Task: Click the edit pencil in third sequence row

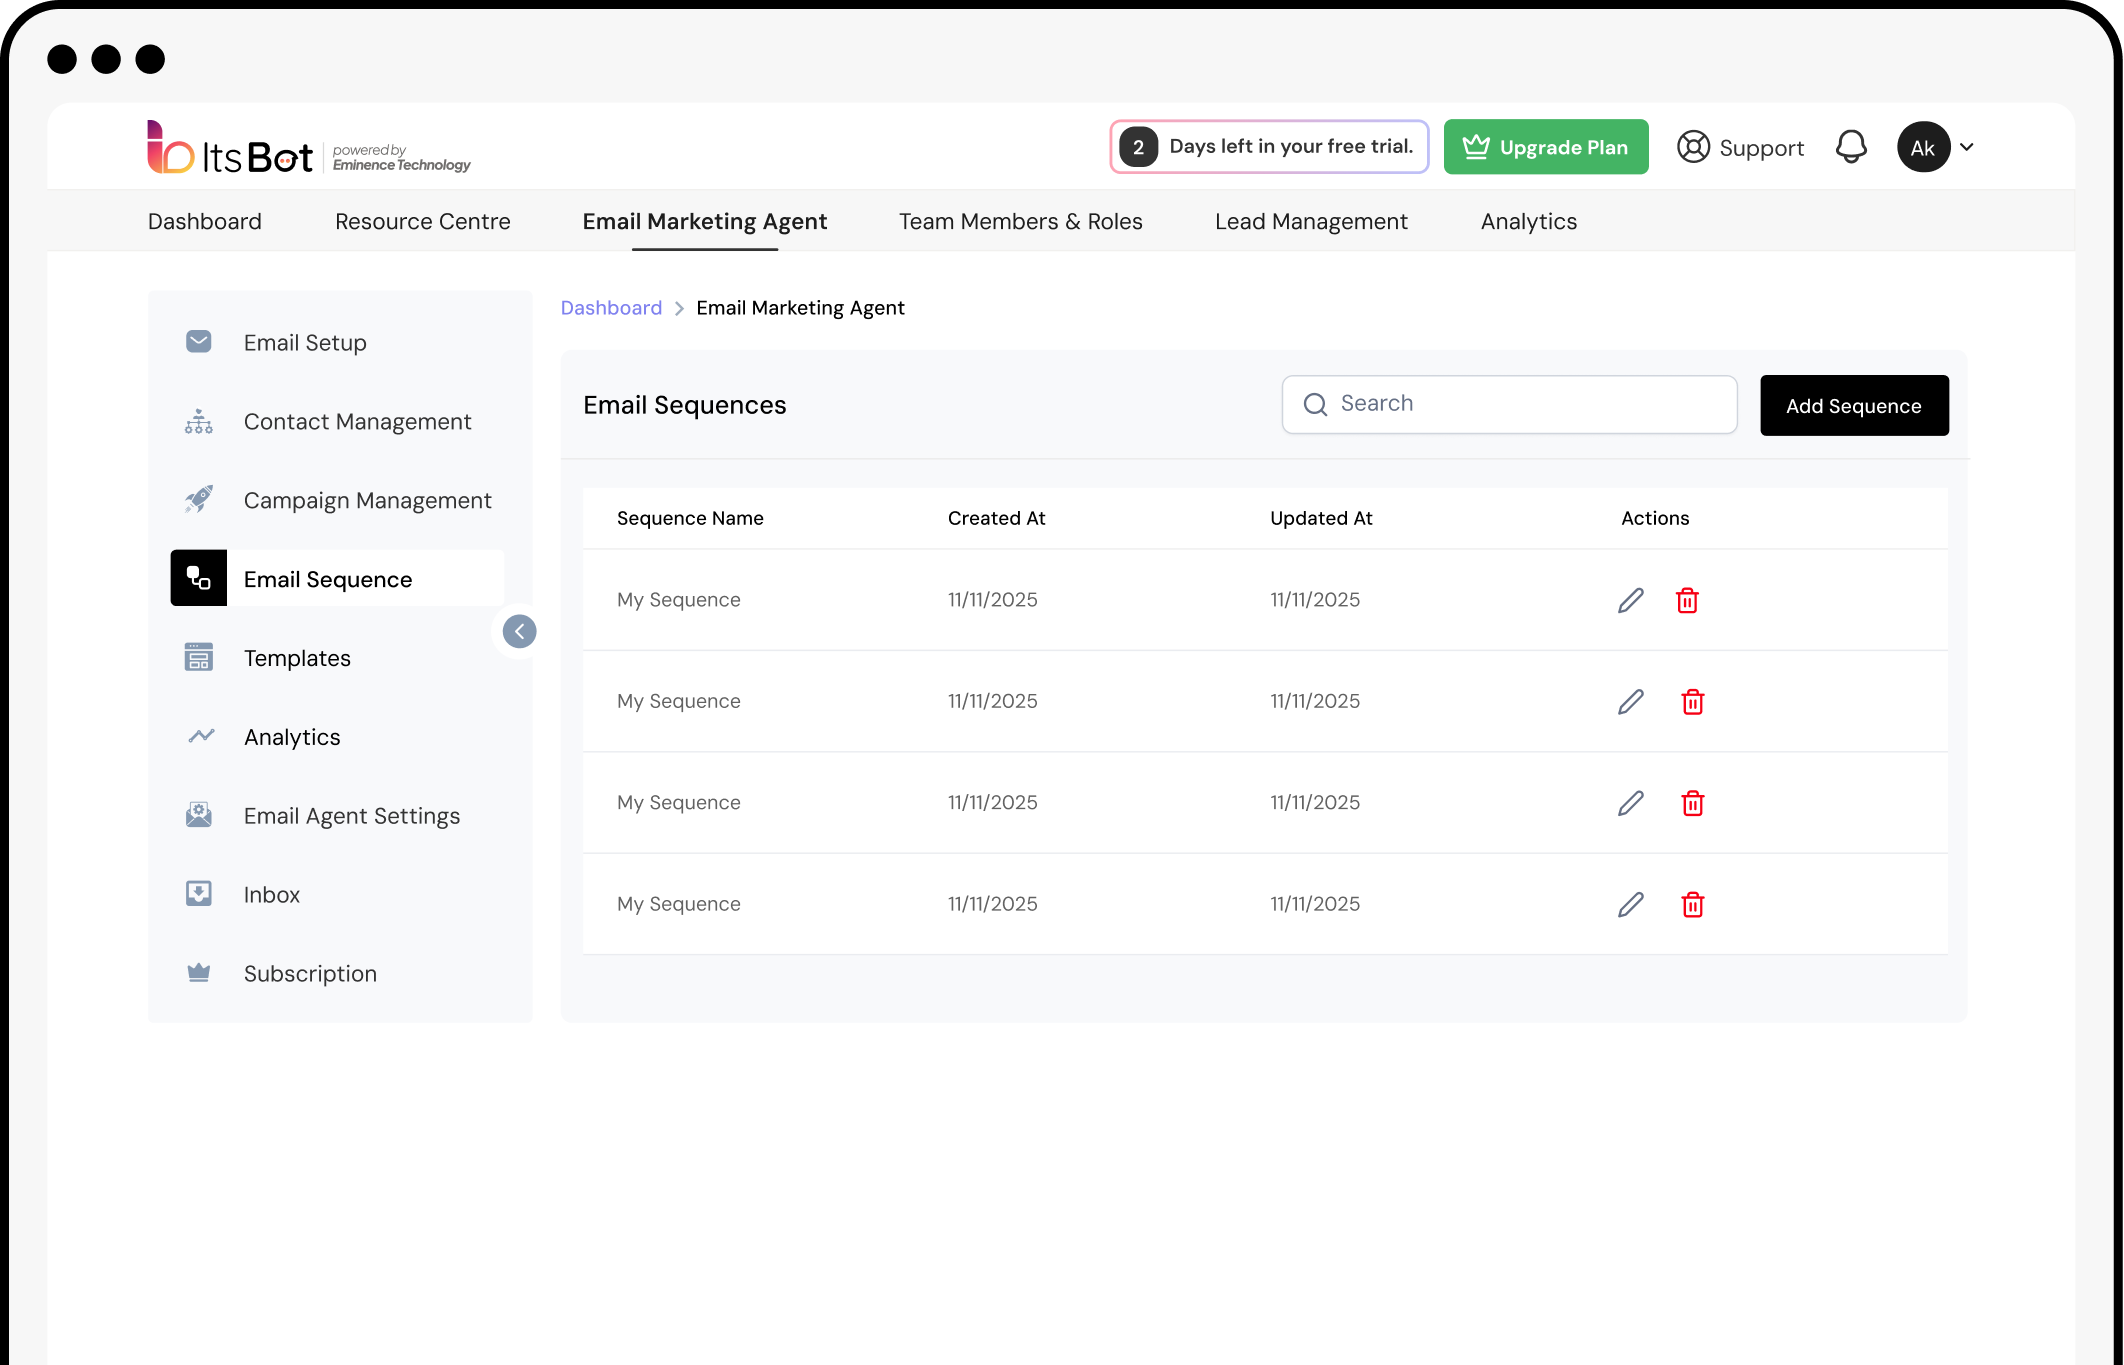Action: tap(1631, 803)
